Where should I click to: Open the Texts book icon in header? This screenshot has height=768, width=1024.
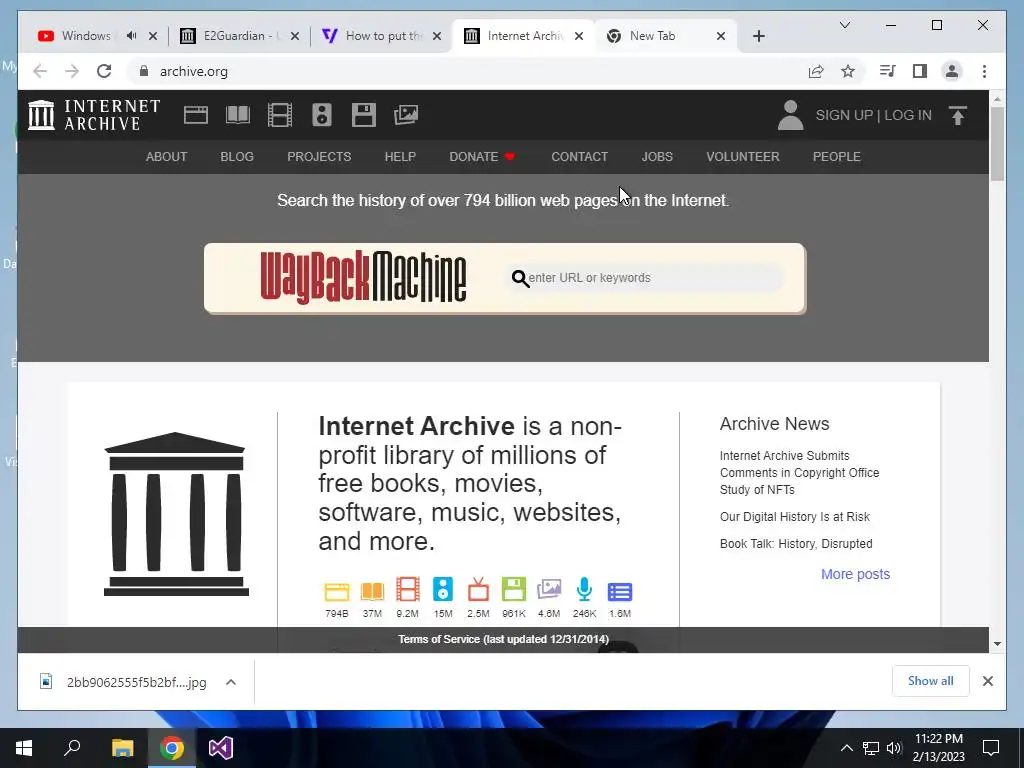[238, 115]
